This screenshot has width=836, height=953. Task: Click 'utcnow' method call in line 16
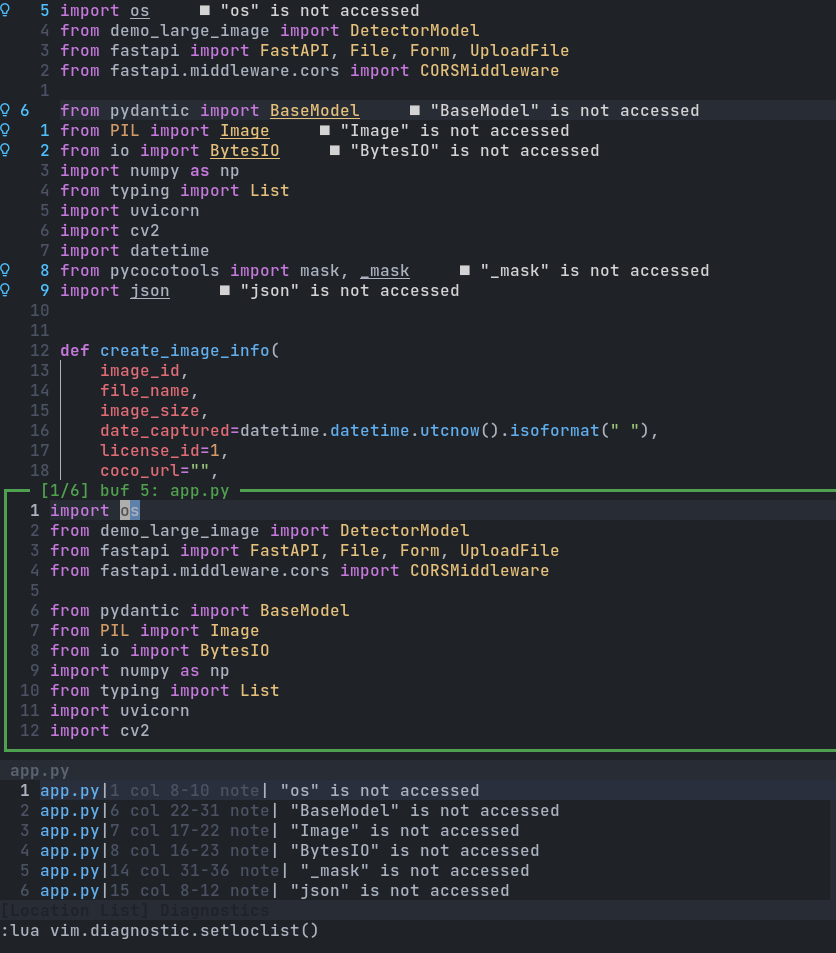pyautogui.click(x=450, y=430)
